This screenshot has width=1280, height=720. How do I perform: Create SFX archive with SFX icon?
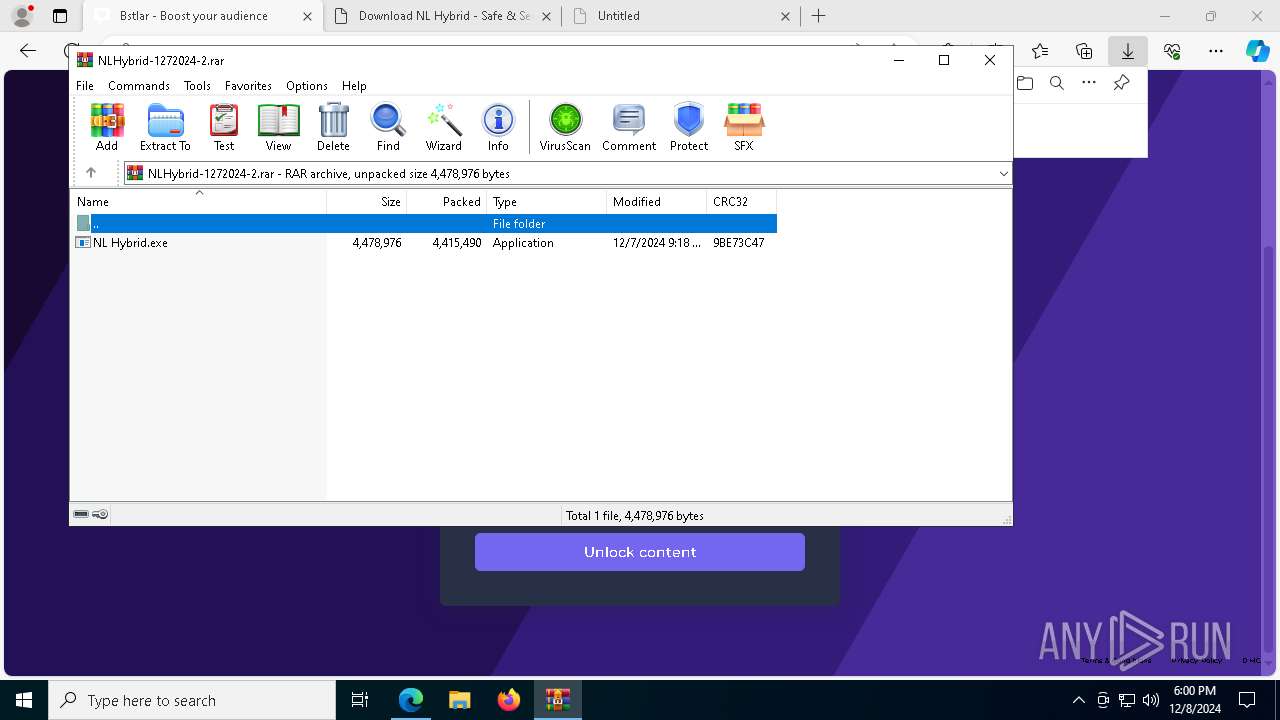point(744,127)
